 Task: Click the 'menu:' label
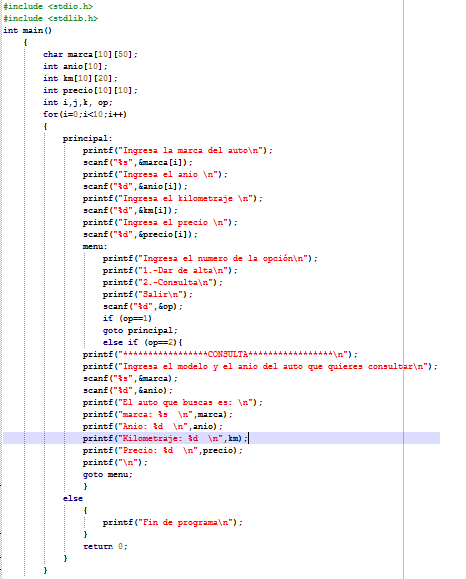pyautogui.click(x=95, y=246)
